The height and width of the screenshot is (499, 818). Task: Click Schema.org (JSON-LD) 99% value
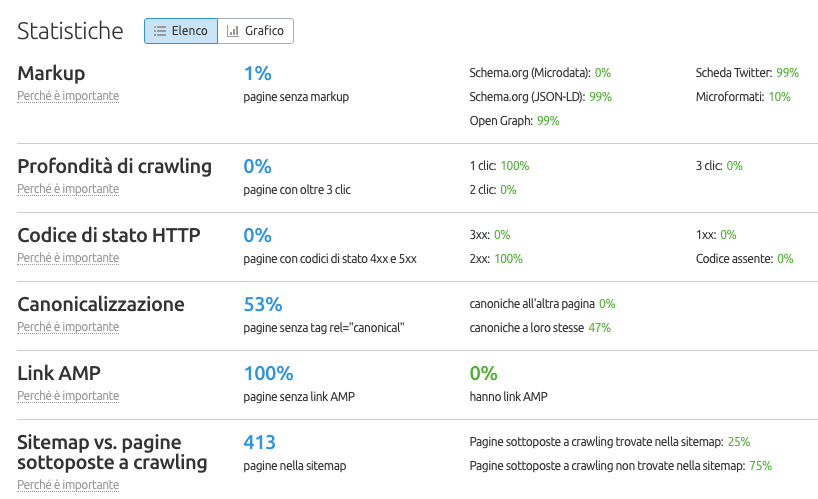tap(600, 97)
